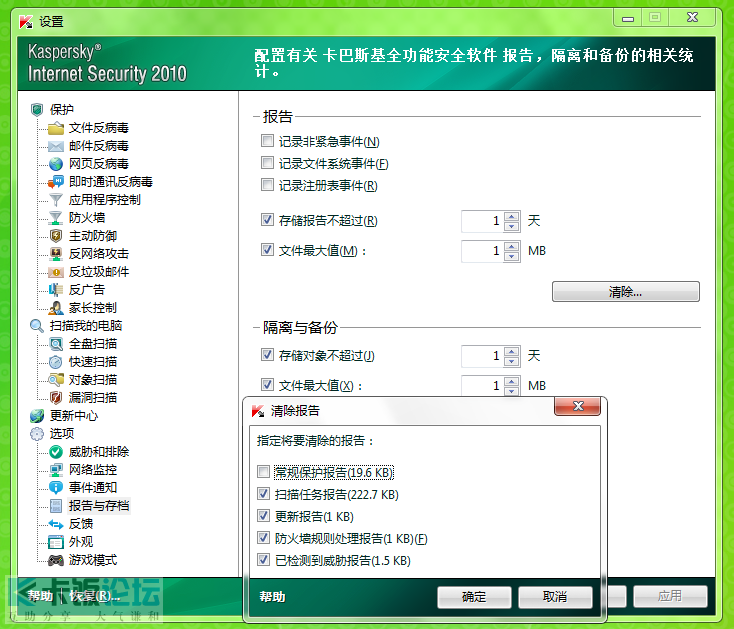Open 更新中心 settings section
734x629 pixels.
coord(74,416)
